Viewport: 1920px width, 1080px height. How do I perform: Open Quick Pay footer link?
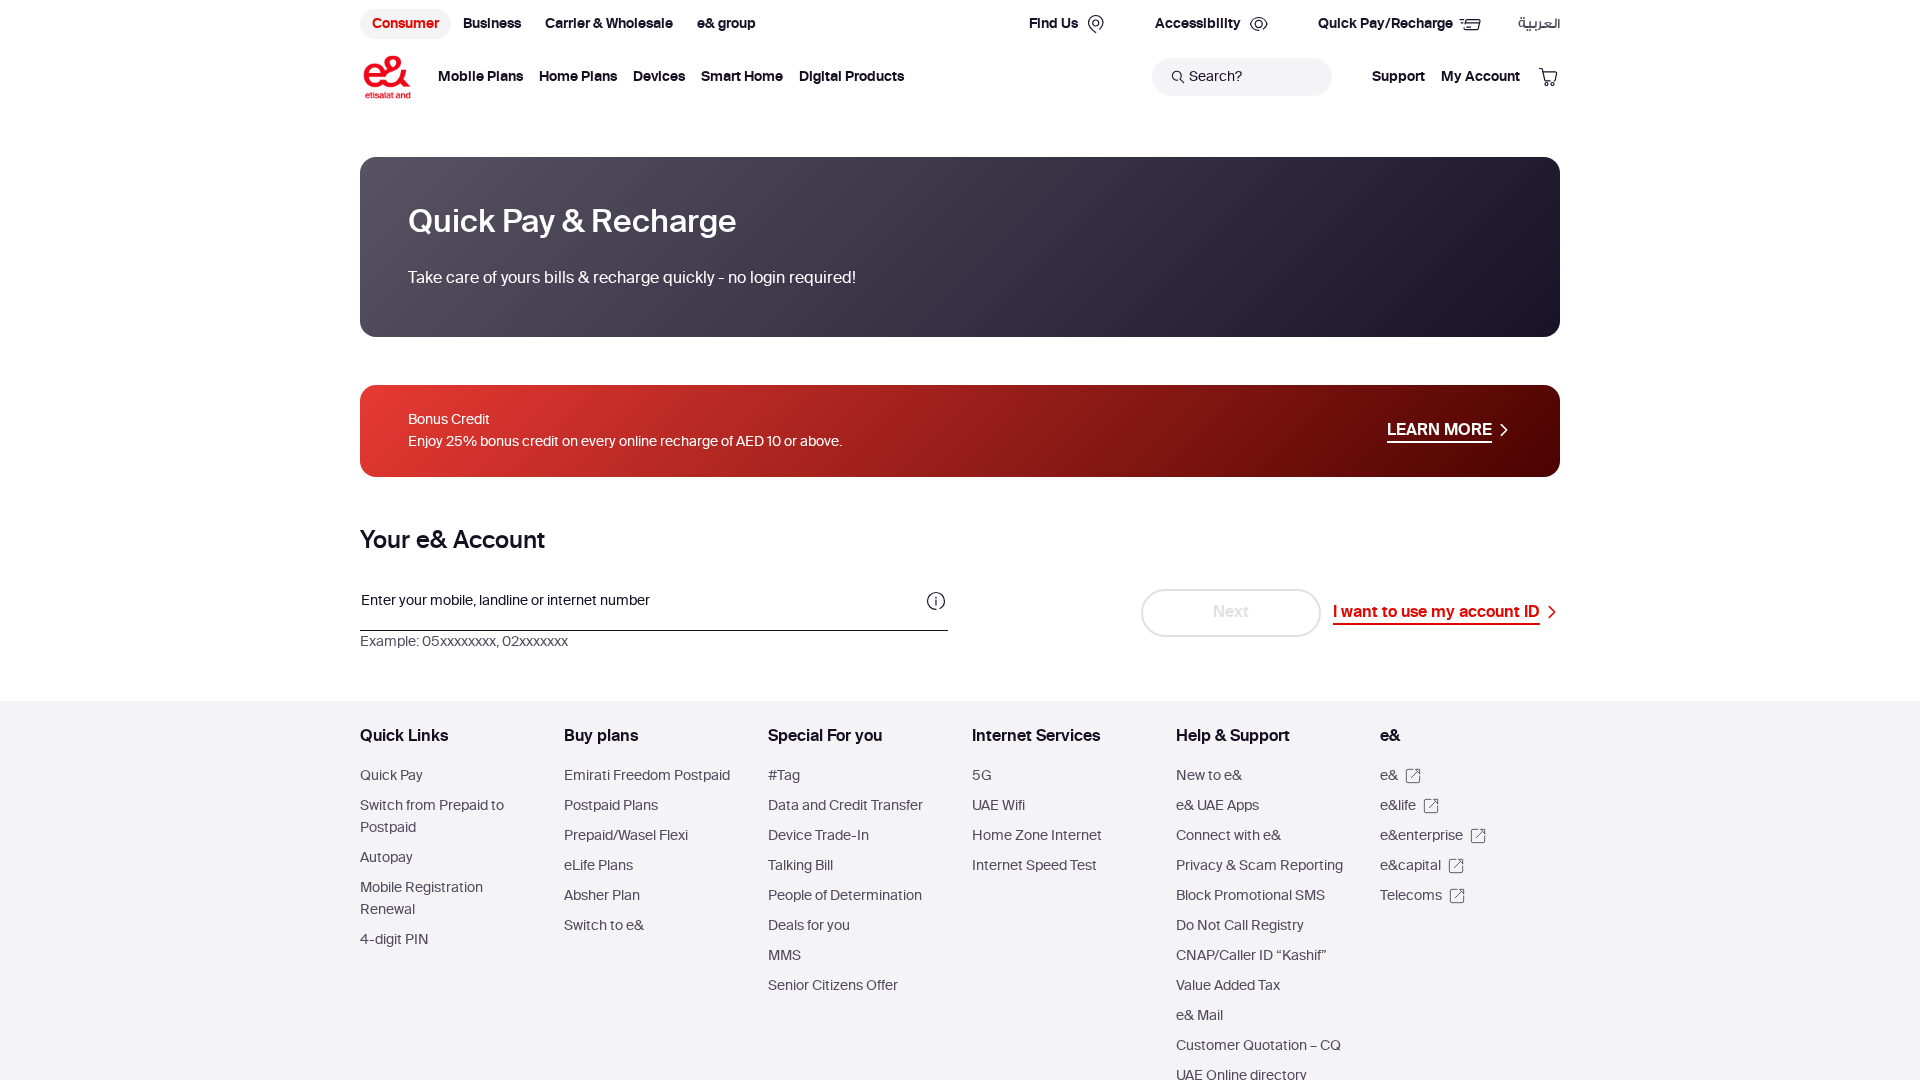point(391,776)
